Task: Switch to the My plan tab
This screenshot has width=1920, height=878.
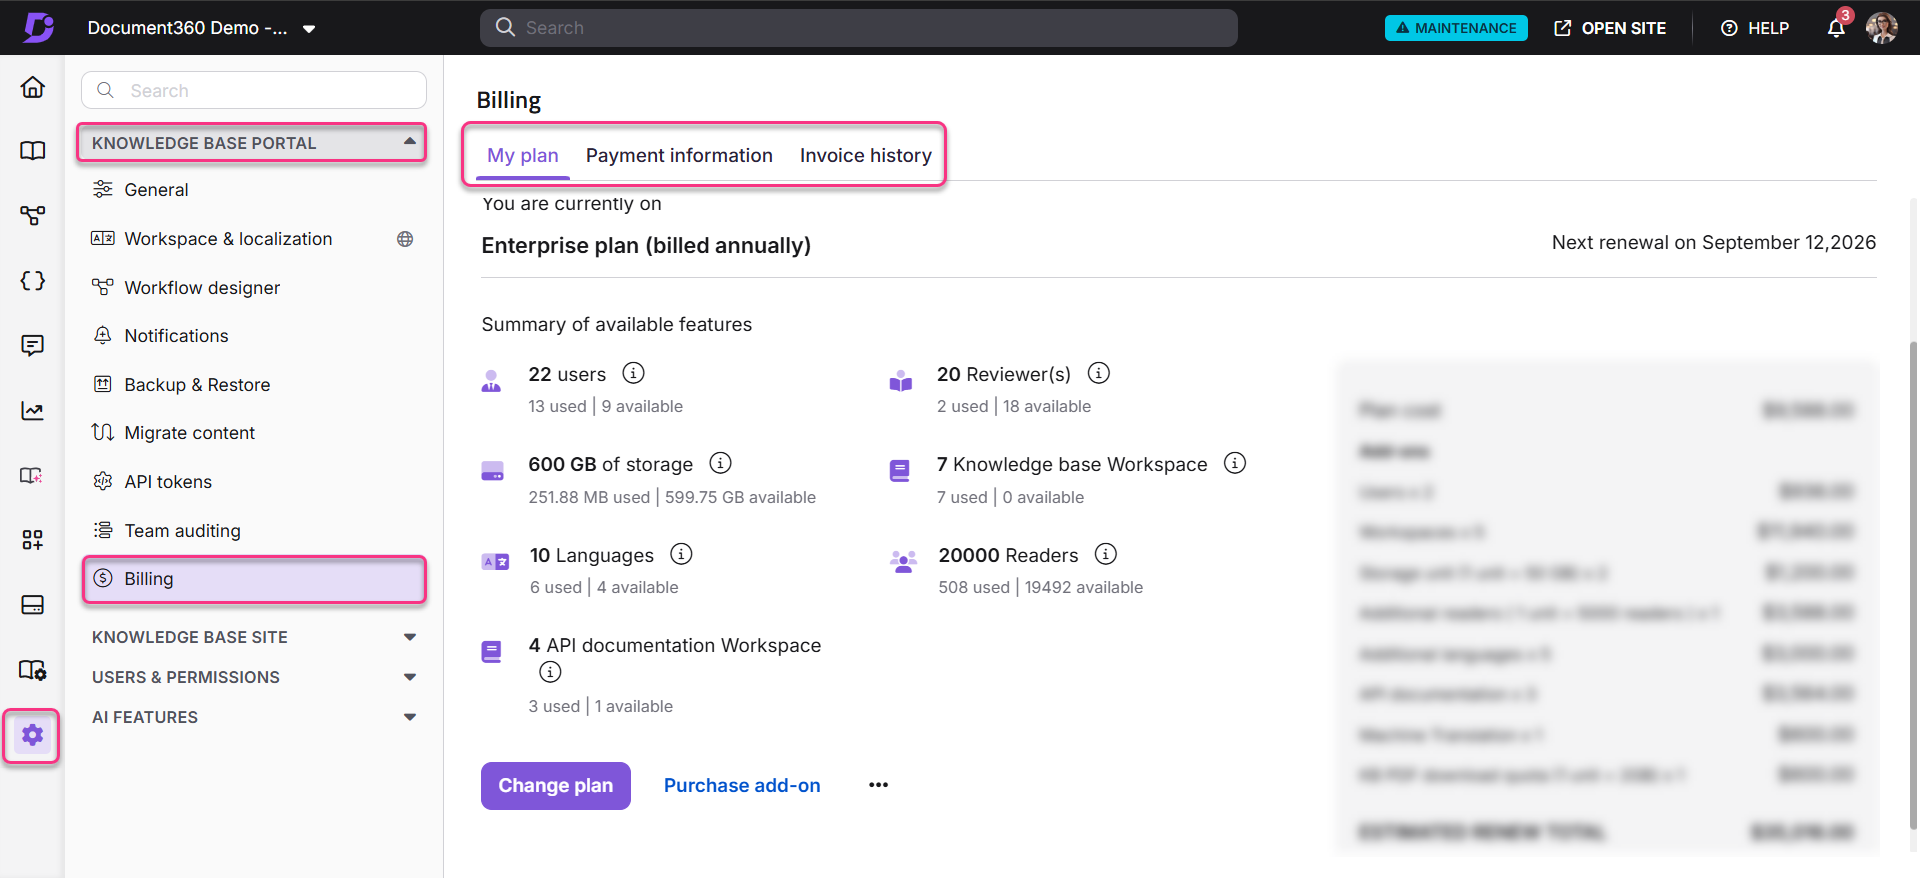Action: [x=522, y=156]
